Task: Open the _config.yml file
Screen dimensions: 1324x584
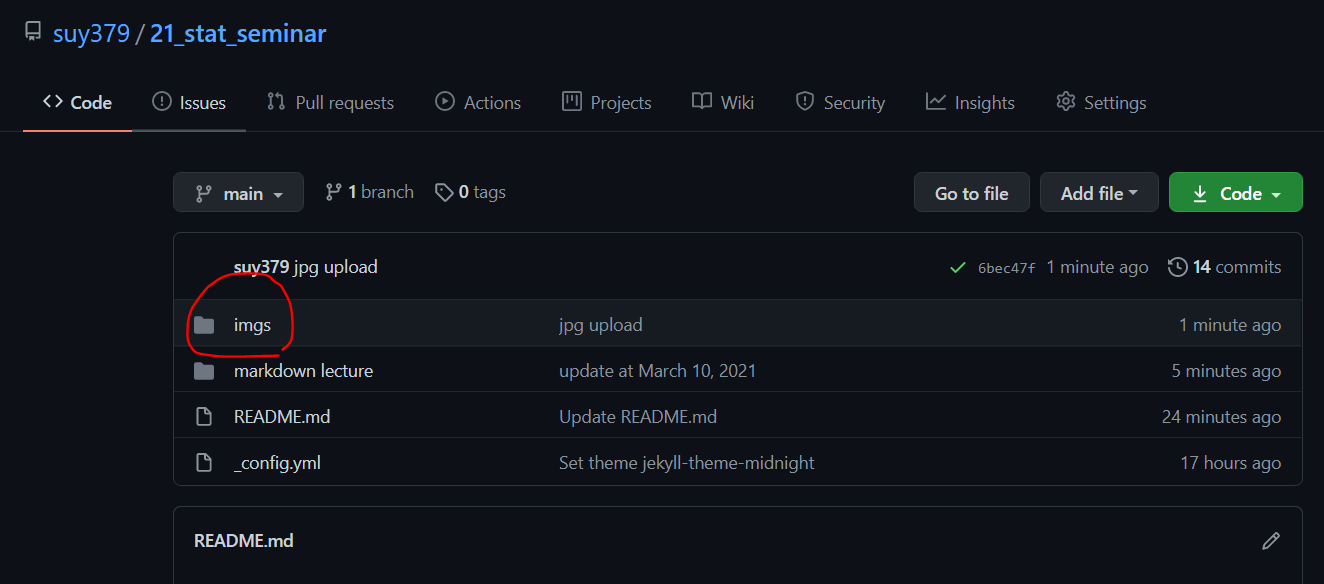Action: 277,463
